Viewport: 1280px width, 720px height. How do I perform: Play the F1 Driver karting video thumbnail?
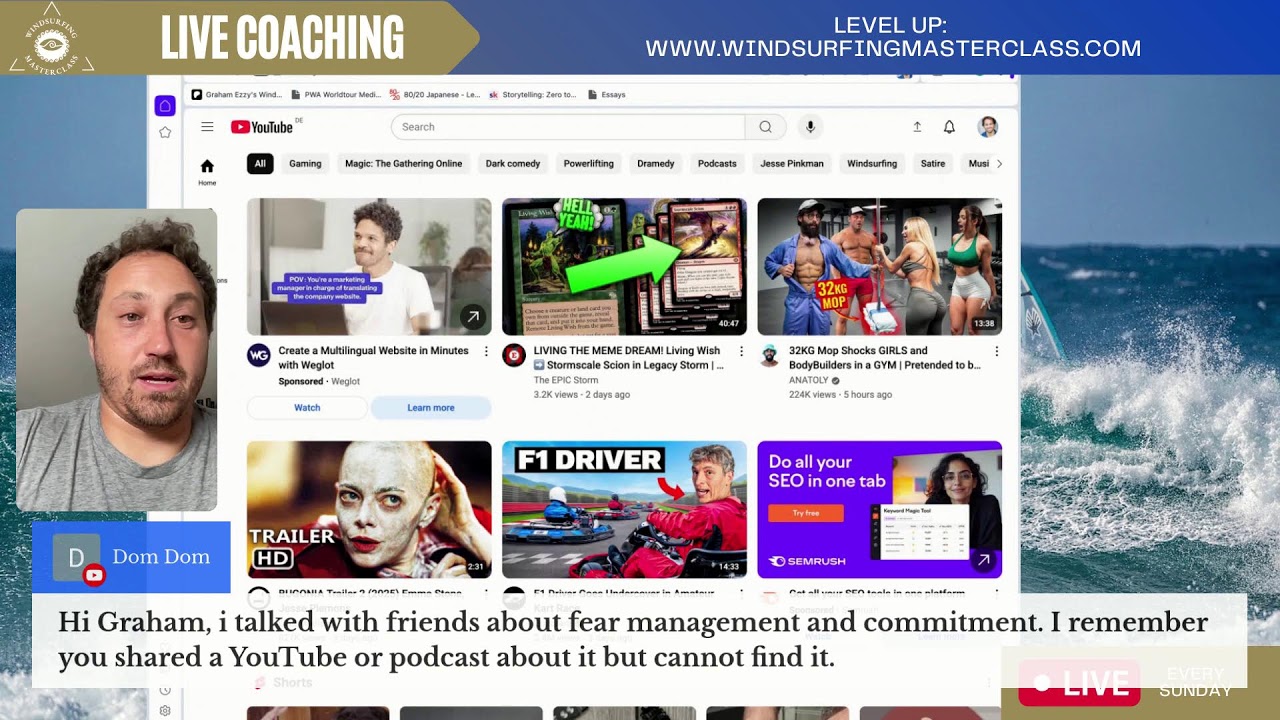[624, 509]
